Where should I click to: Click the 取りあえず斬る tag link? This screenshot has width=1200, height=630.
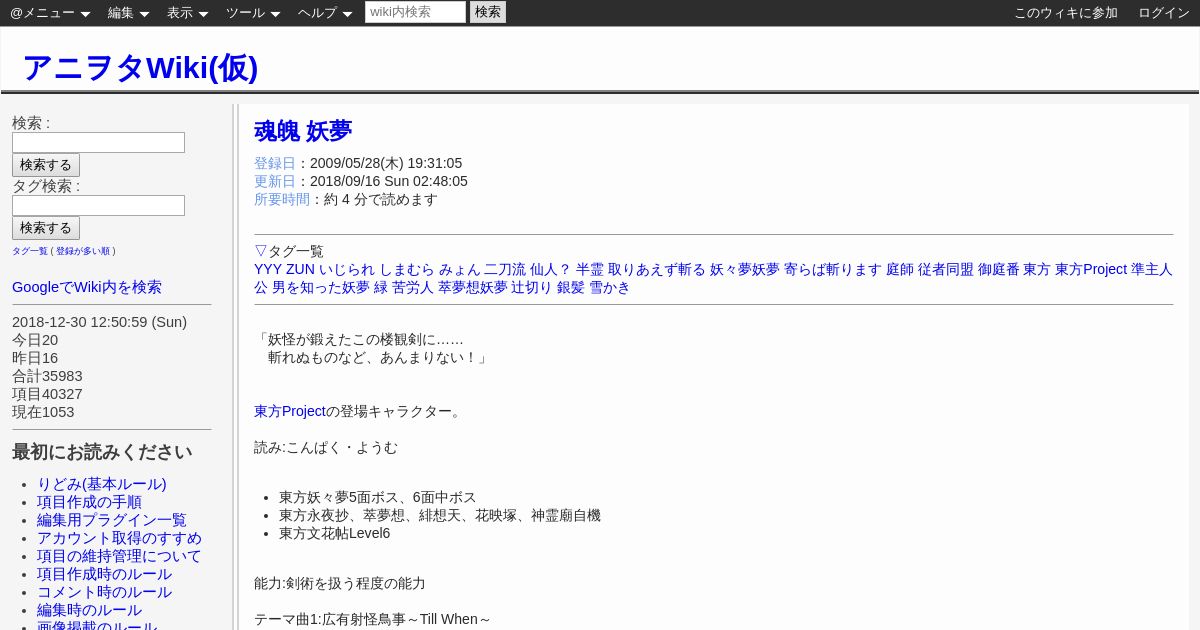657,269
